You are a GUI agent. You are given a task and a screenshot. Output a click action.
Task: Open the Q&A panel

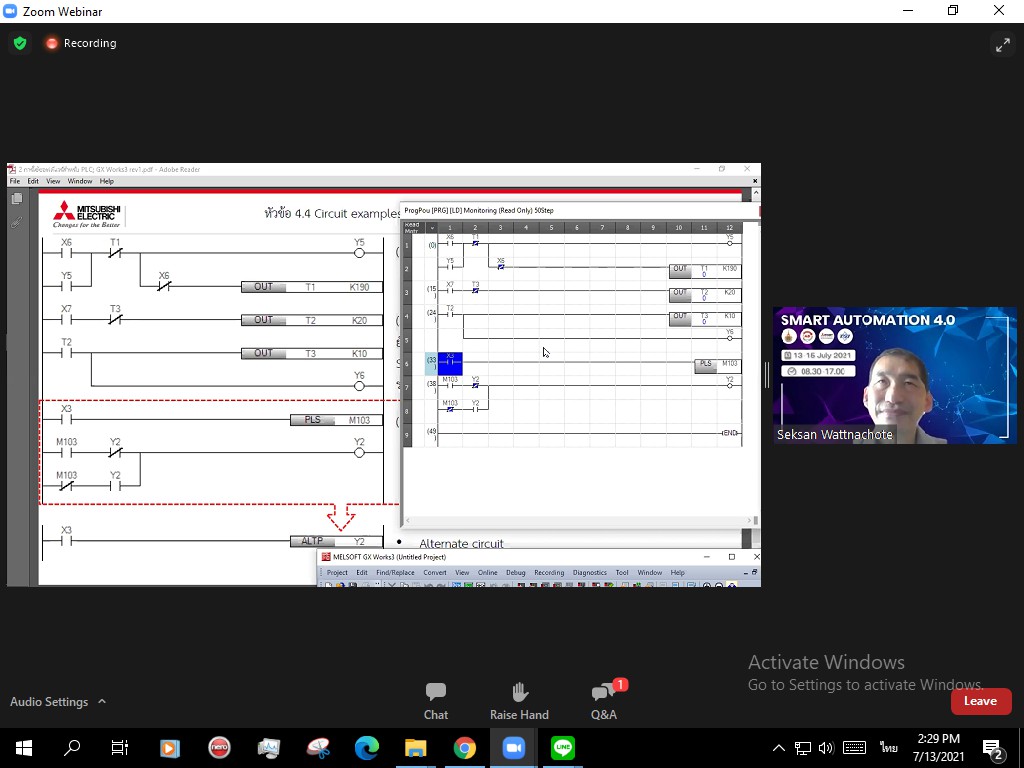[604, 701]
